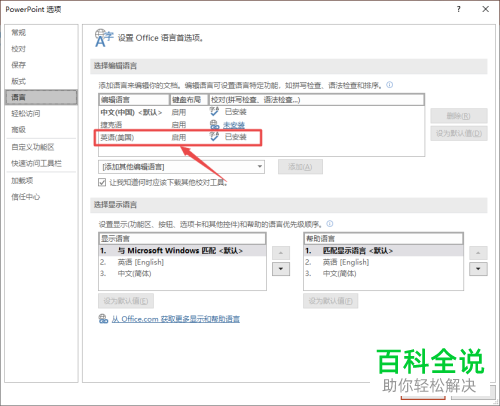Viewport: 500px width, 406px height.
Task: Open the 信任中心 options category
Action: 41,197
